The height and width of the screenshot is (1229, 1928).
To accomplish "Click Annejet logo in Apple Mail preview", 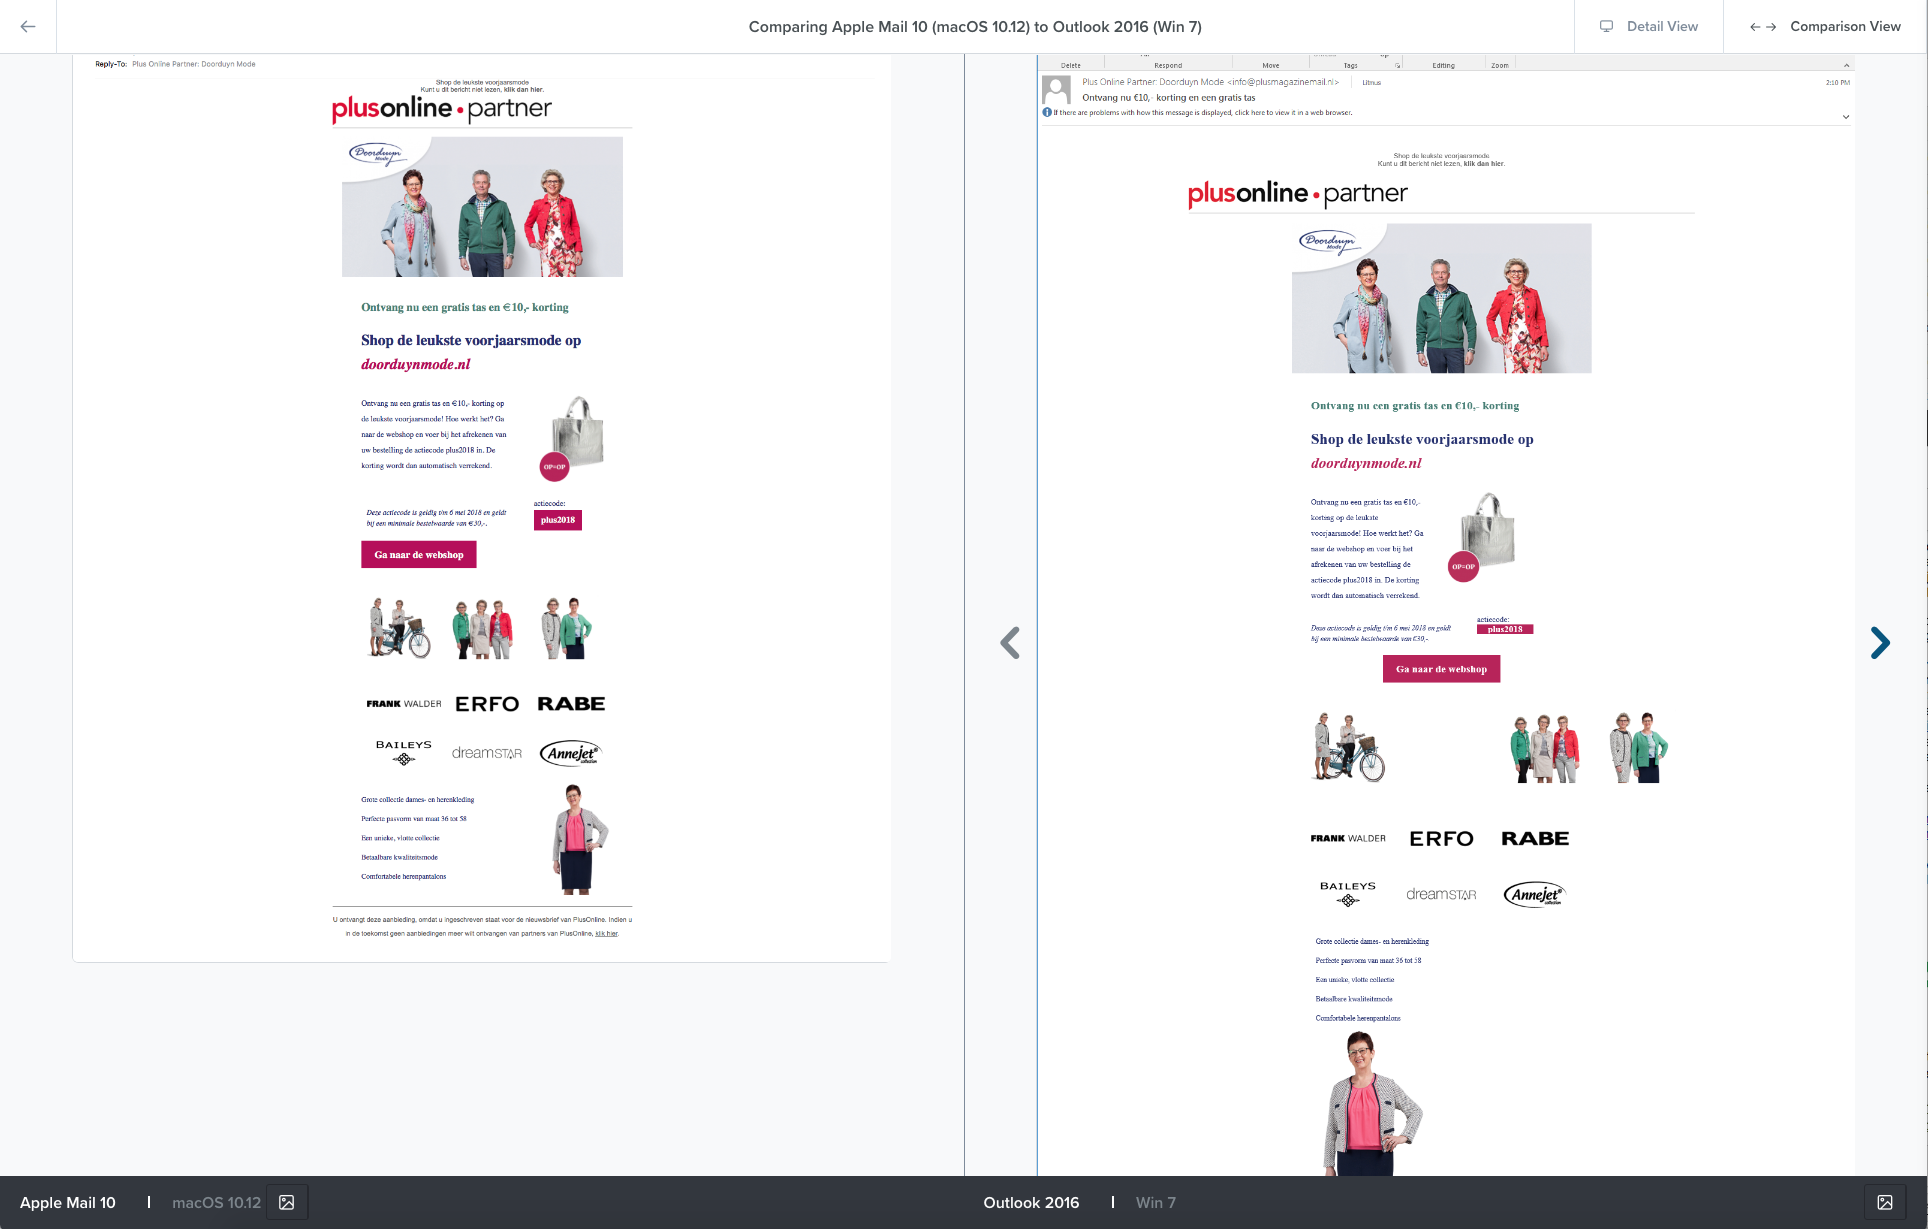I will coord(571,753).
